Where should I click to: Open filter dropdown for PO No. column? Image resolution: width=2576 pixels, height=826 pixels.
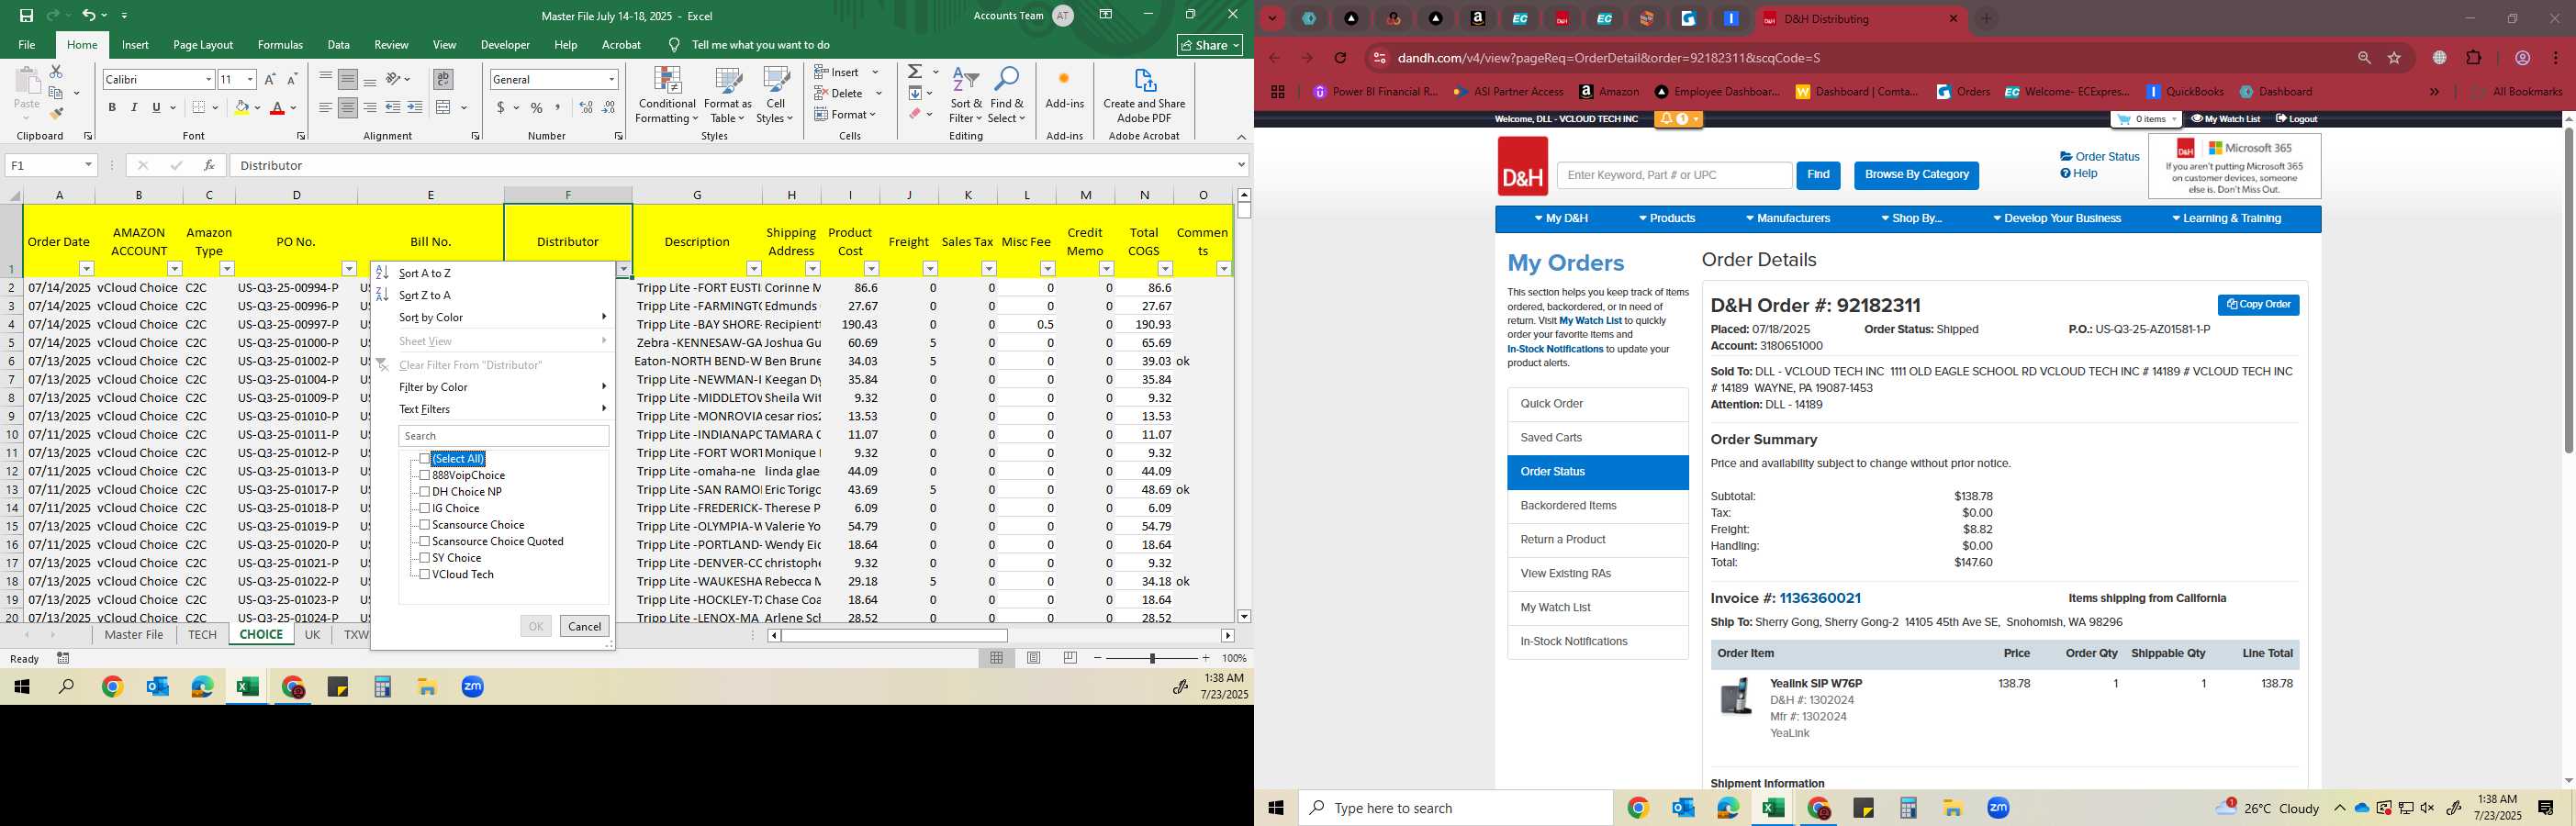[x=349, y=269]
